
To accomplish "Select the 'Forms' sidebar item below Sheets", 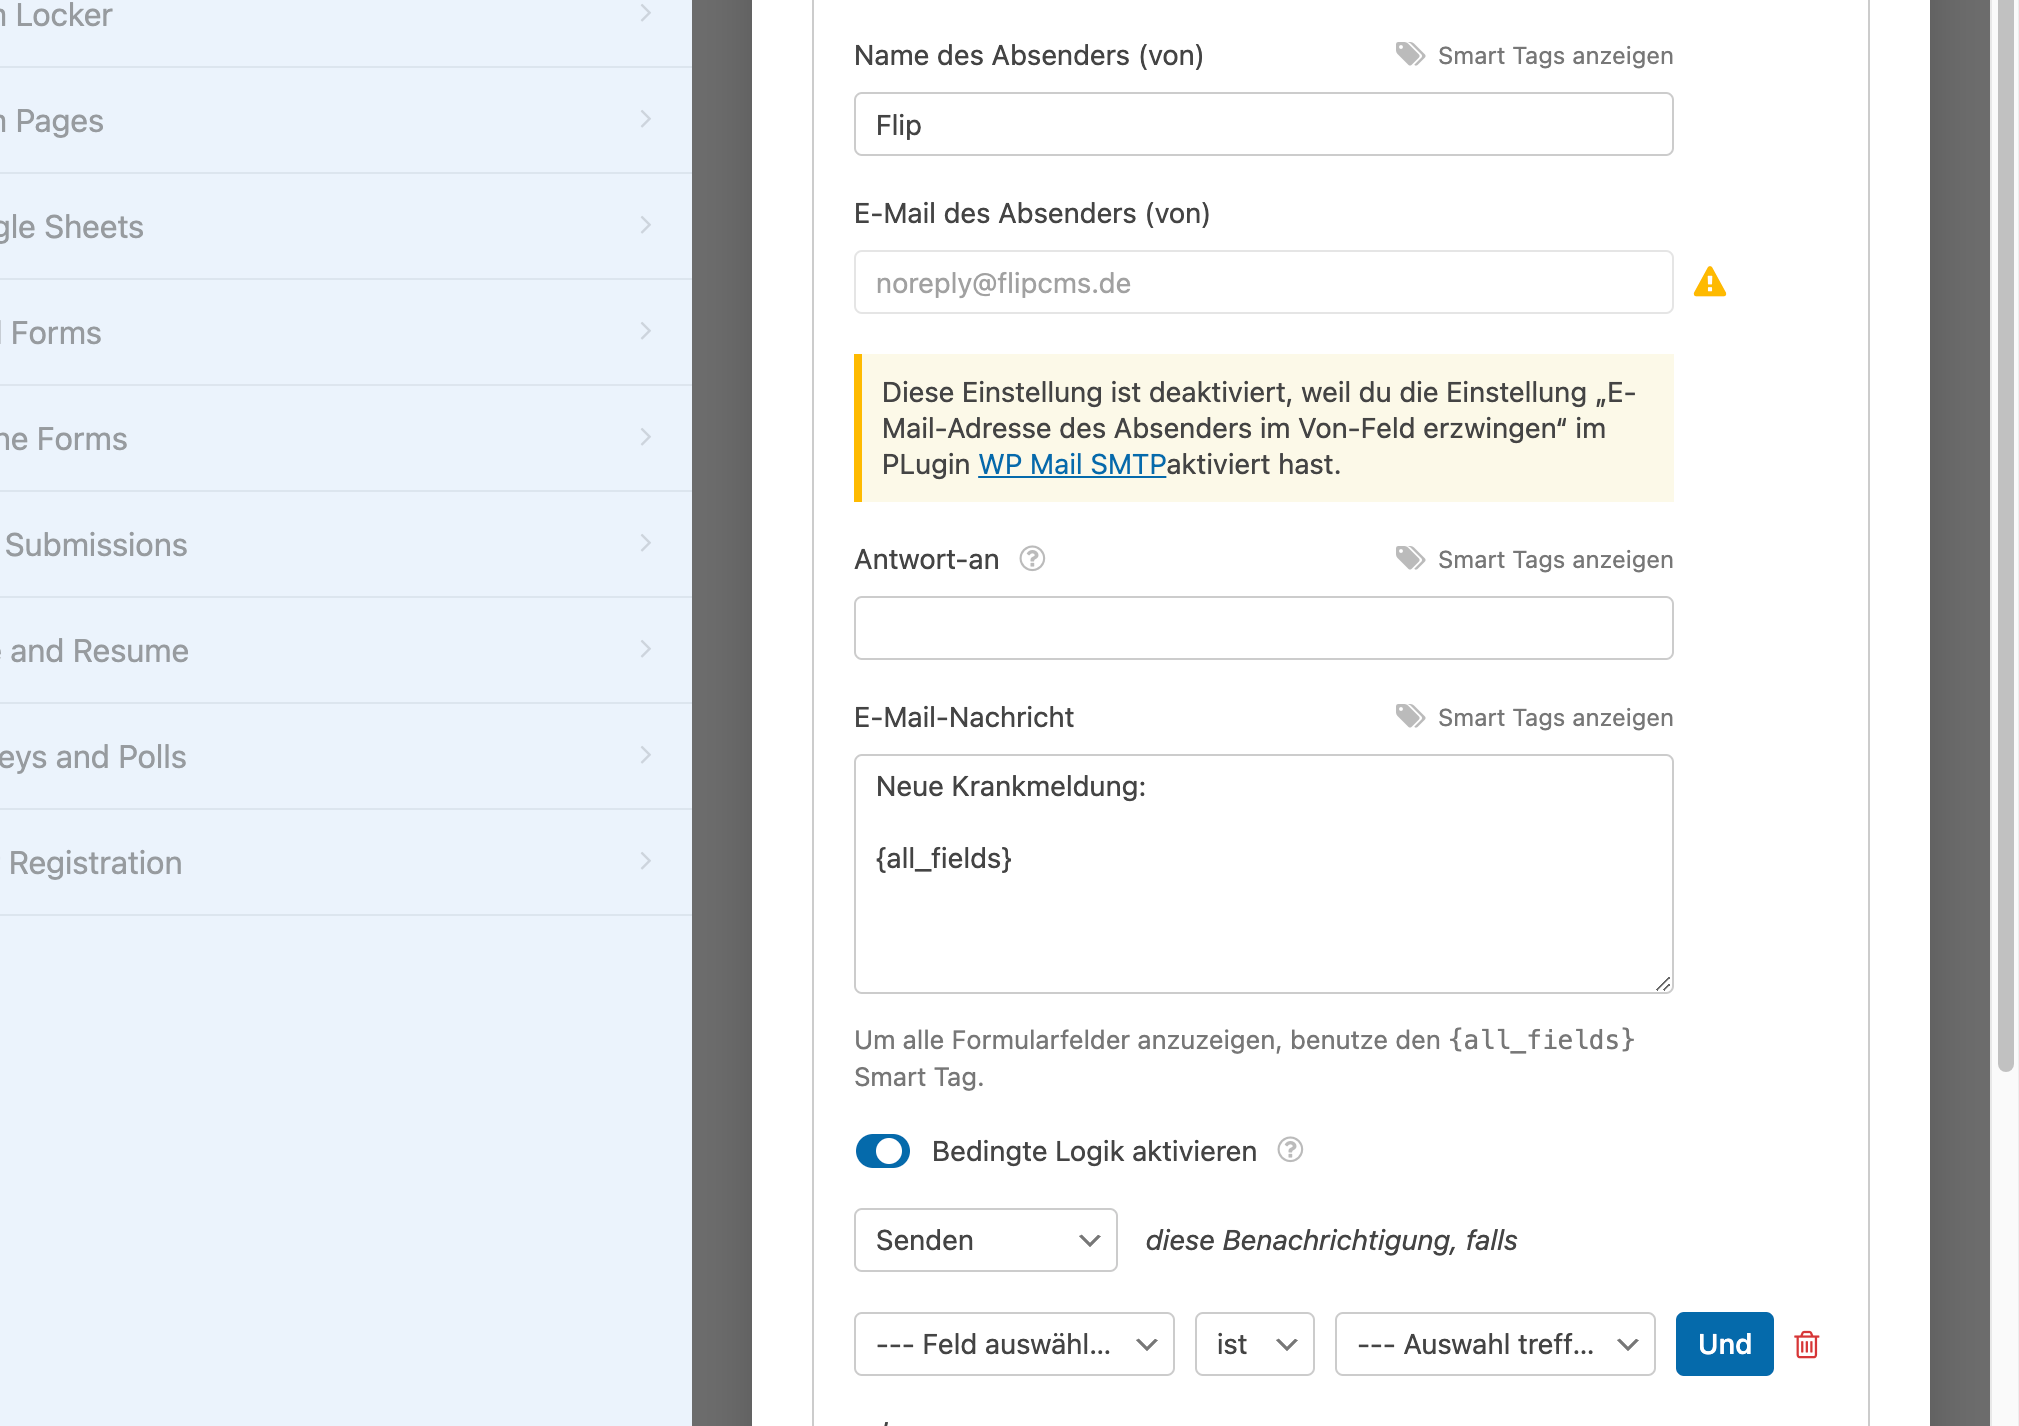I will [x=345, y=333].
